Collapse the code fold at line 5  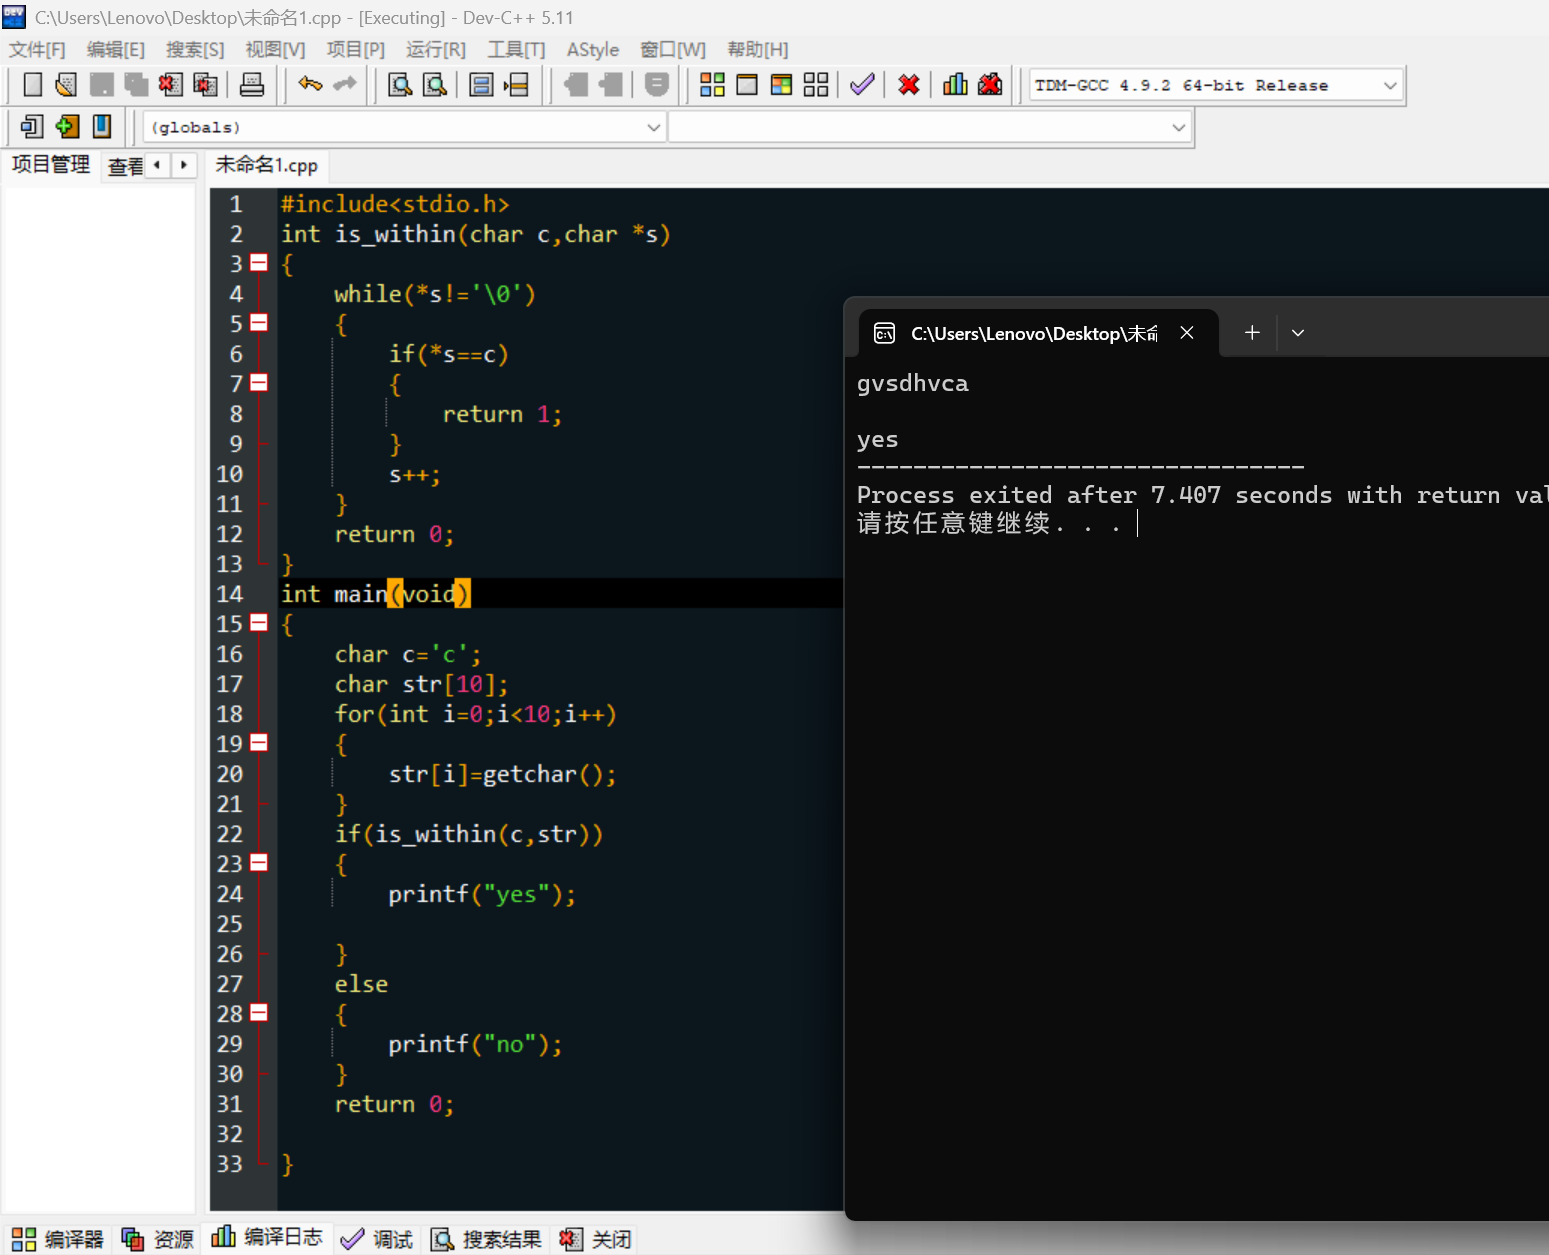259,323
